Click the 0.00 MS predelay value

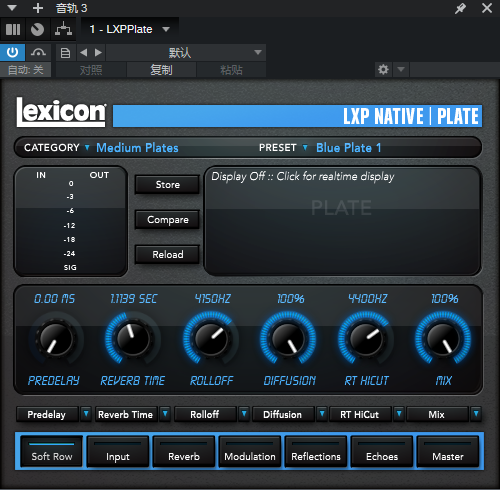tap(55, 299)
